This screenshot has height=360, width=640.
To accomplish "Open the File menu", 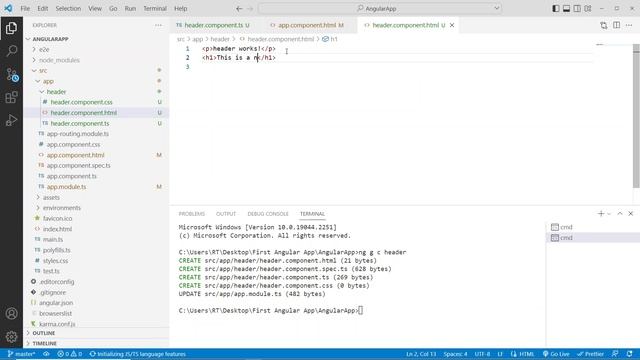I will [x=25, y=9].
